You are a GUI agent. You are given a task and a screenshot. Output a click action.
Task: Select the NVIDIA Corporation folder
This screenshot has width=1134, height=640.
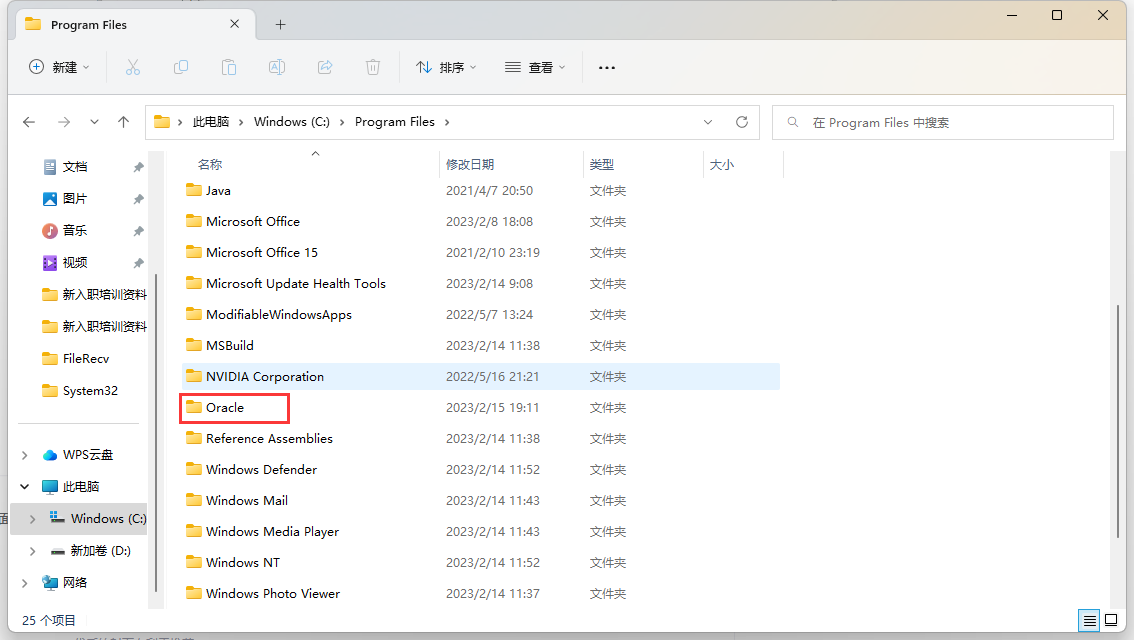tap(480, 377)
